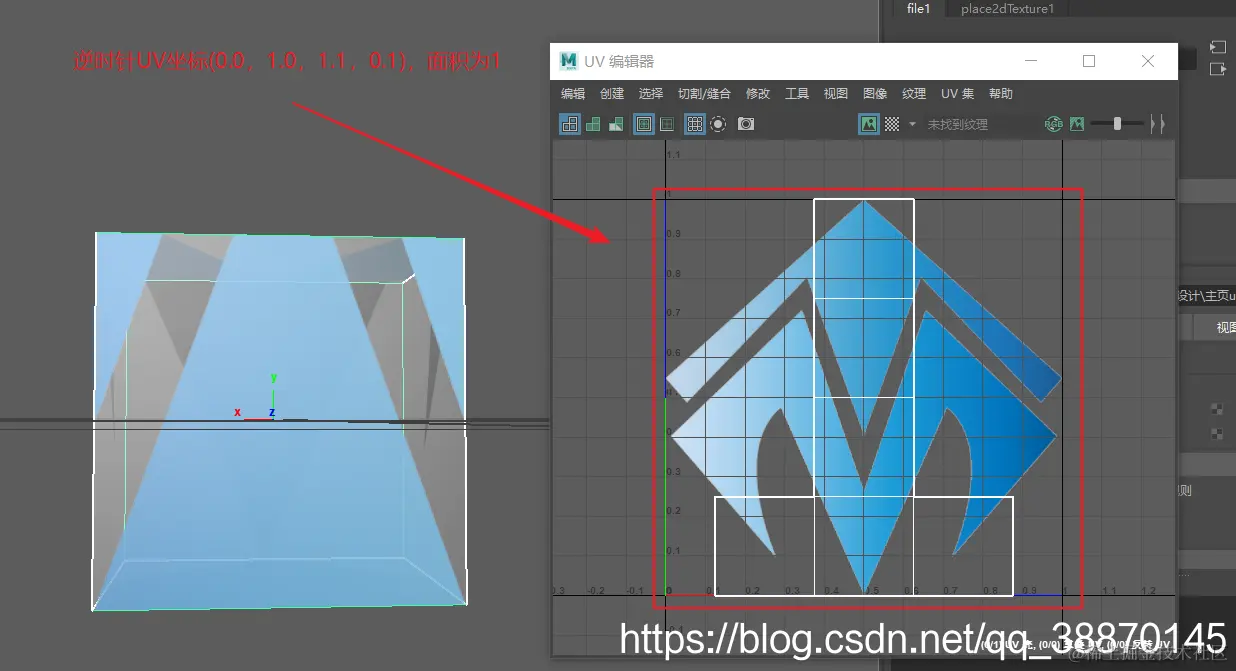Image resolution: width=1236 pixels, height=671 pixels.
Task: Open the 工具 menu
Action: tap(797, 94)
